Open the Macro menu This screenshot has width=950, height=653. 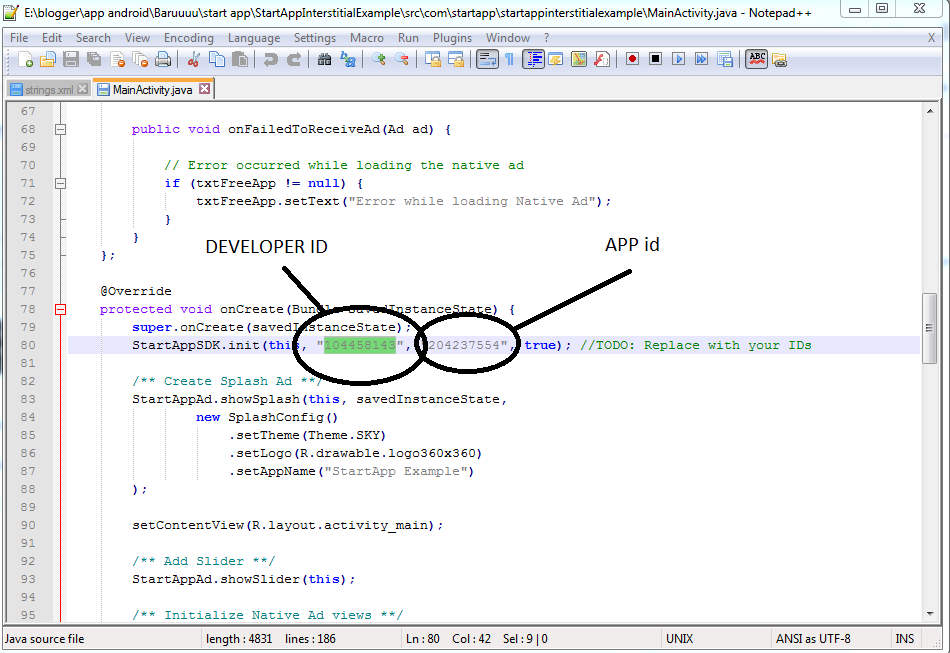pyautogui.click(x=367, y=38)
